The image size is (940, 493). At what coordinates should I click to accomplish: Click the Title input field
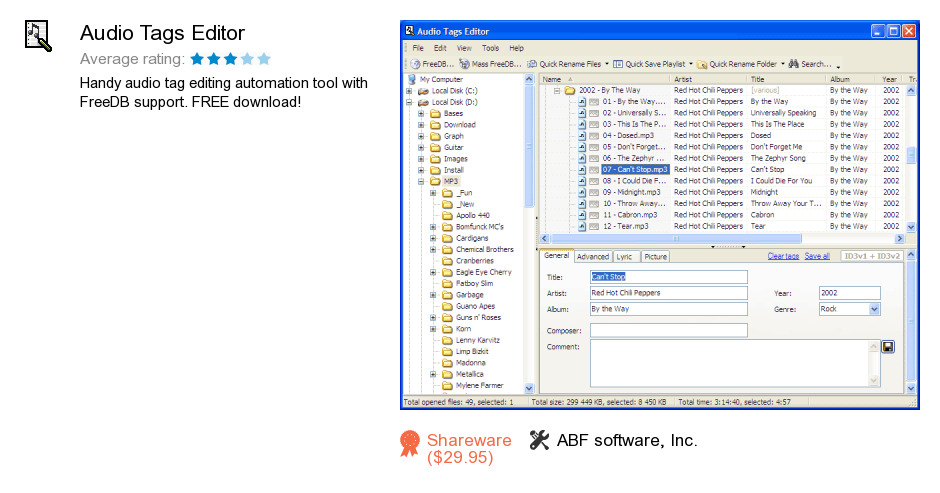coord(668,276)
